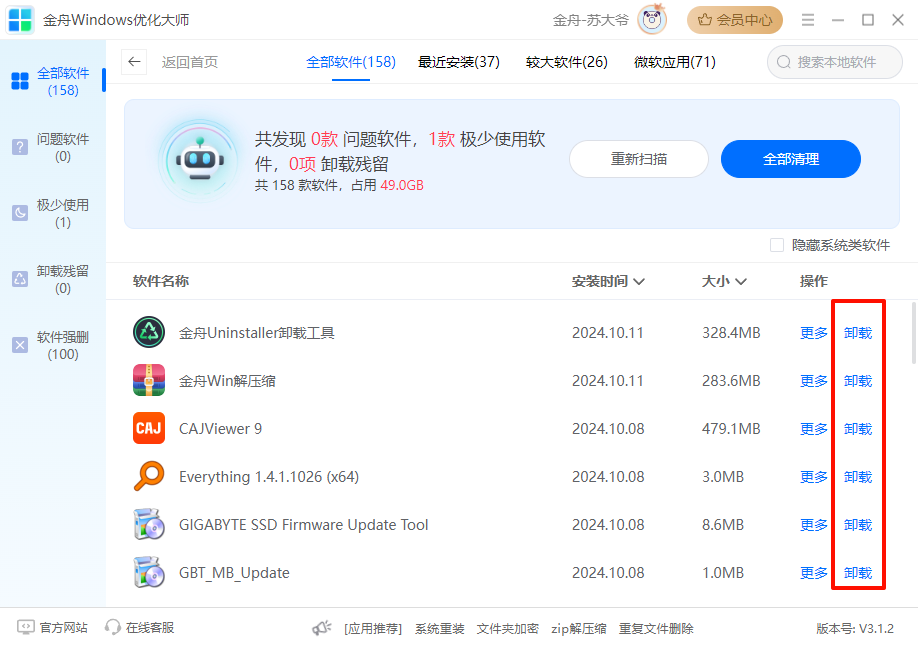Image resolution: width=918 pixels, height=647 pixels.
Task: Toggle the 隐藏系统类软件 checkbox
Action: click(776, 245)
